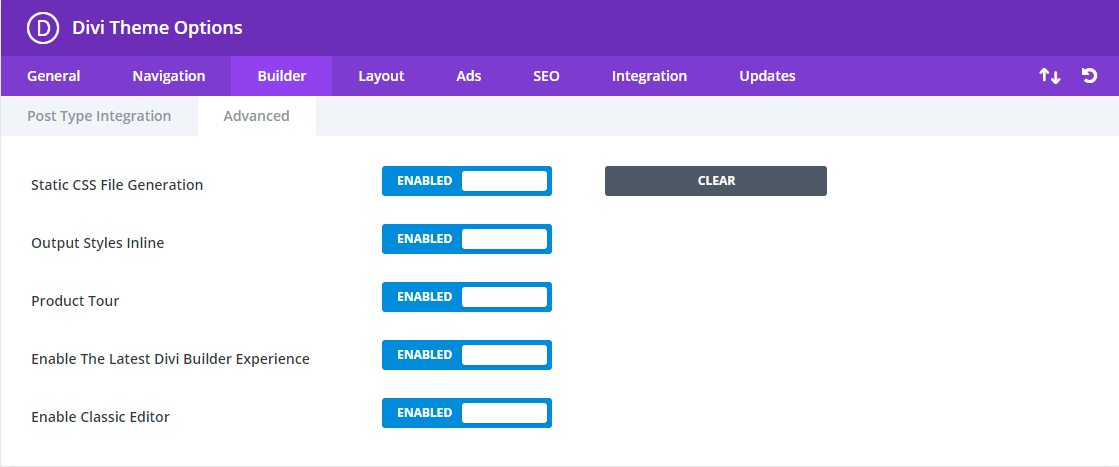The image size is (1119, 467).
Task: Toggle Enable The Latest Divi Builder Experience
Action: [467, 355]
